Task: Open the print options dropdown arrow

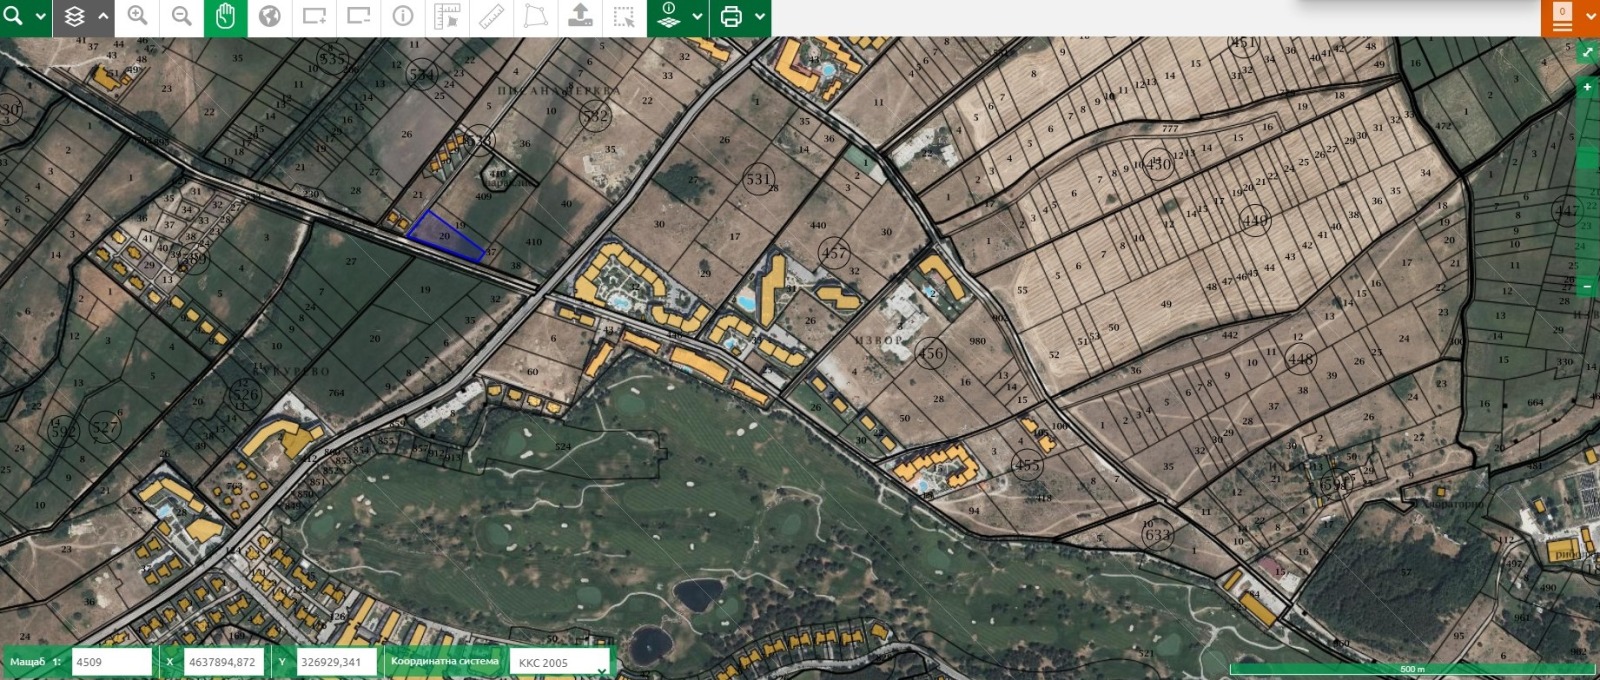Action: tap(760, 17)
